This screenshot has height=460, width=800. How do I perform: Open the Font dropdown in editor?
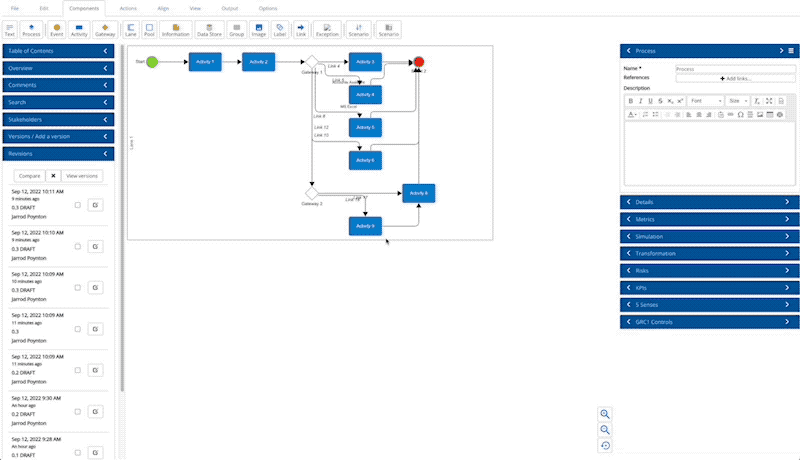705,101
